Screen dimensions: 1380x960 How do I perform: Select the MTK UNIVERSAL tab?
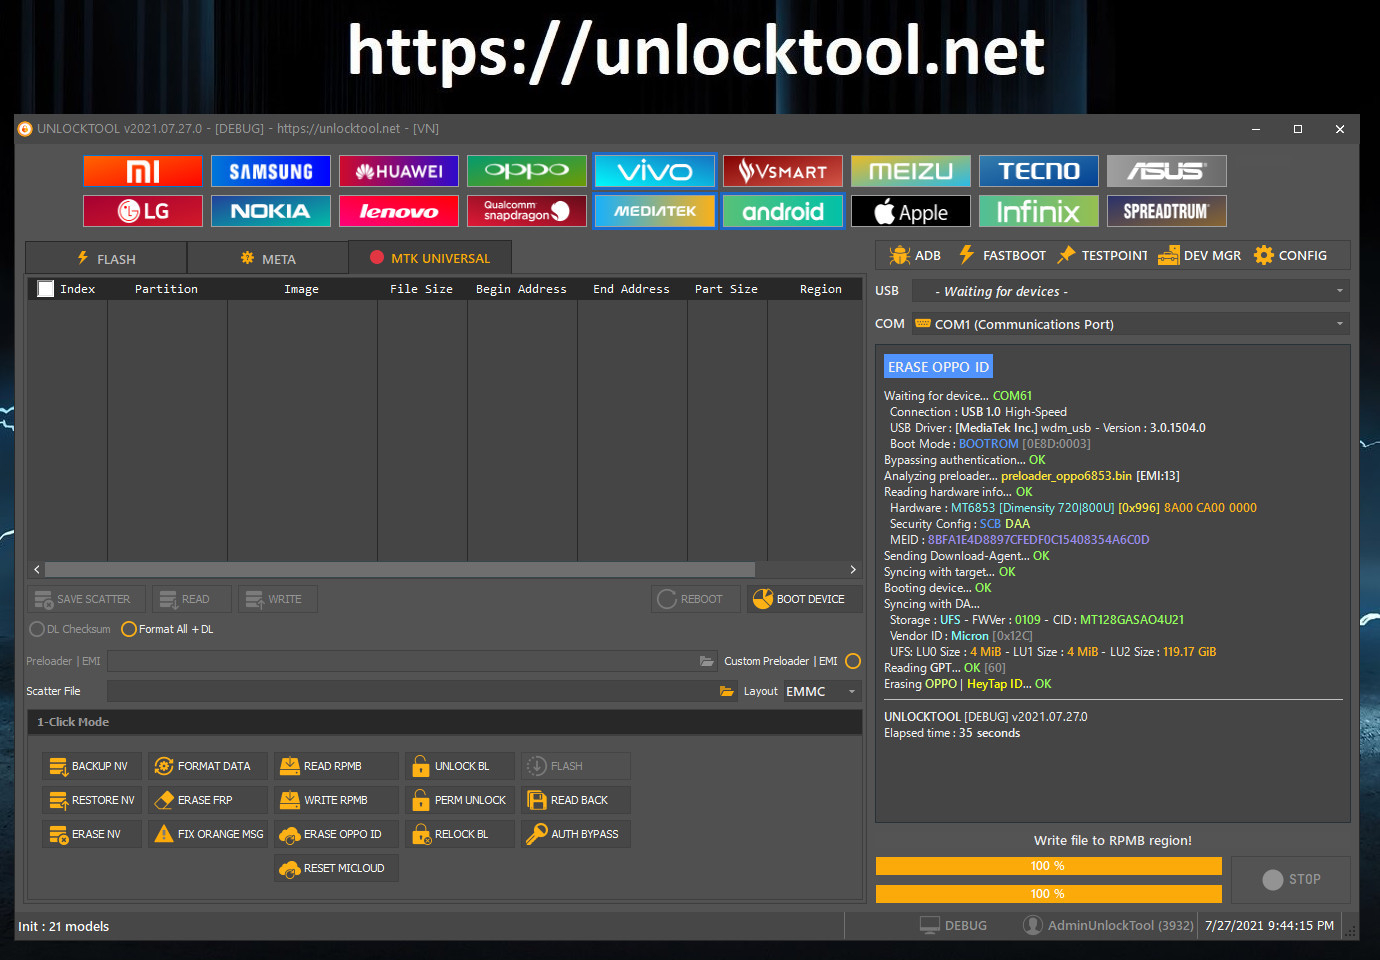[430, 258]
